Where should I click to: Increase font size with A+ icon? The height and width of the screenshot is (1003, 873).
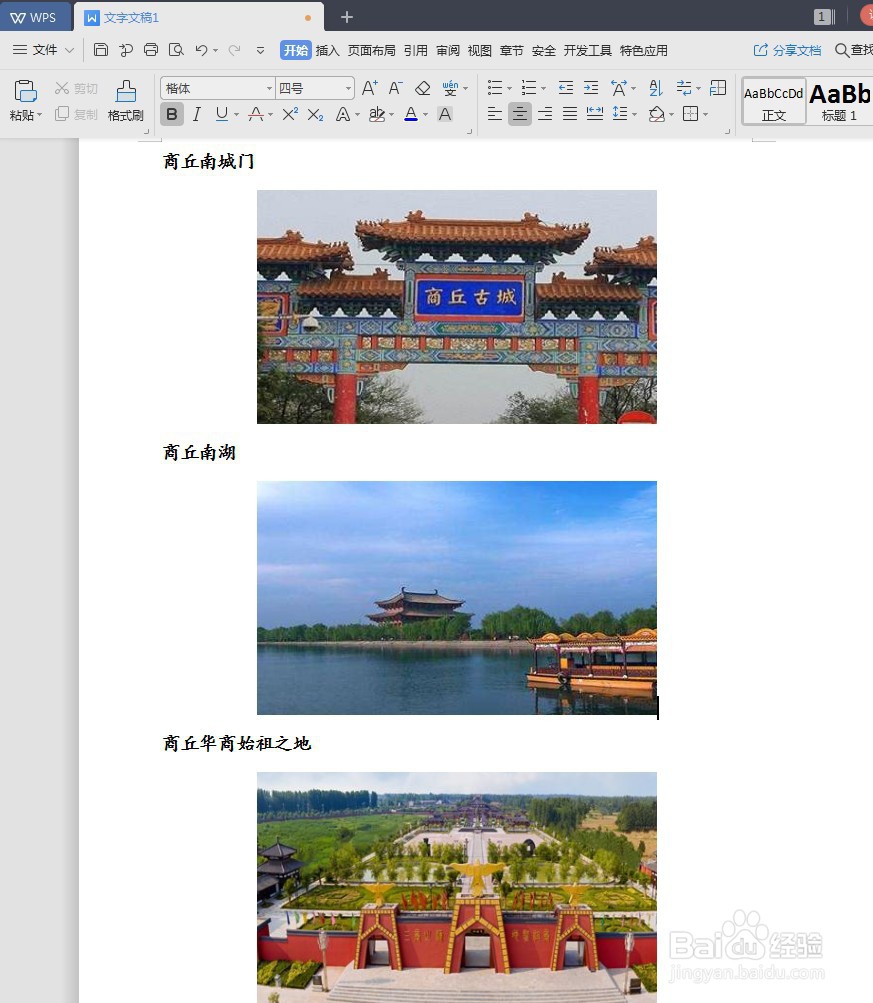click(370, 88)
